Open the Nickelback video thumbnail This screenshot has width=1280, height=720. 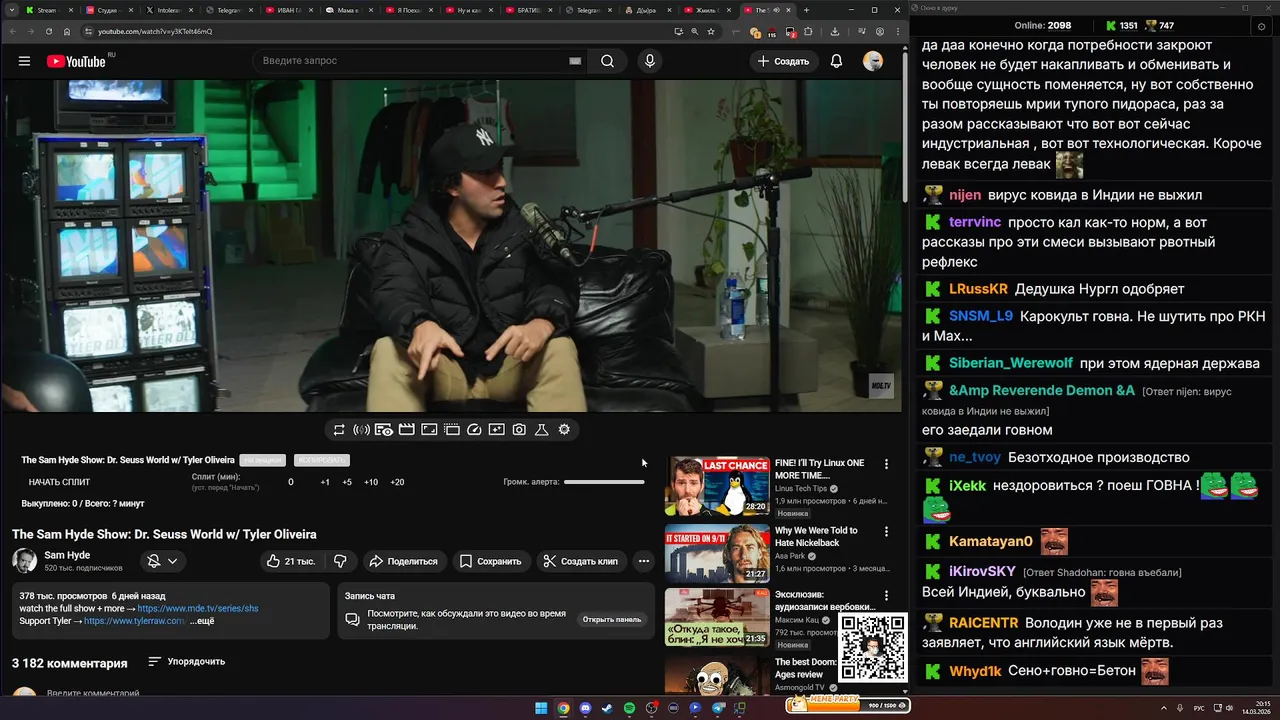717,553
